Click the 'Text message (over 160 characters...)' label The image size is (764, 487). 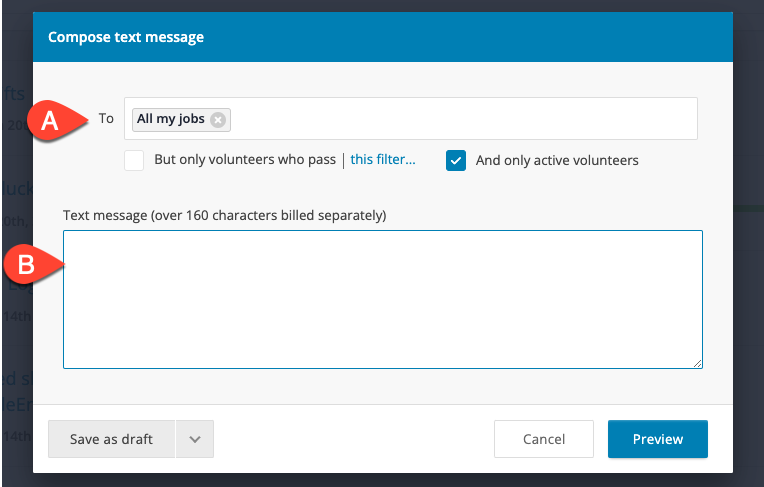click(225, 215)
